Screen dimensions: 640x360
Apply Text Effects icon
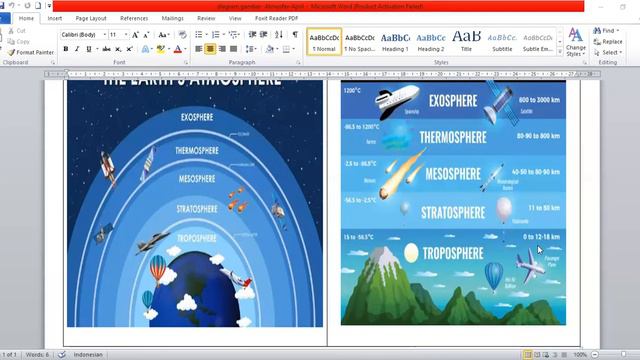(145, 49)
